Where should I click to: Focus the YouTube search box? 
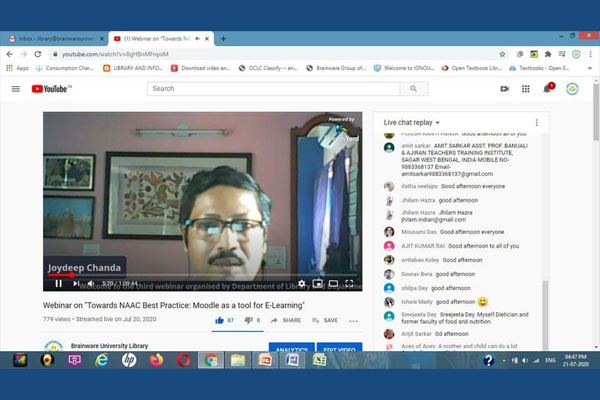(x=272, y=89)
